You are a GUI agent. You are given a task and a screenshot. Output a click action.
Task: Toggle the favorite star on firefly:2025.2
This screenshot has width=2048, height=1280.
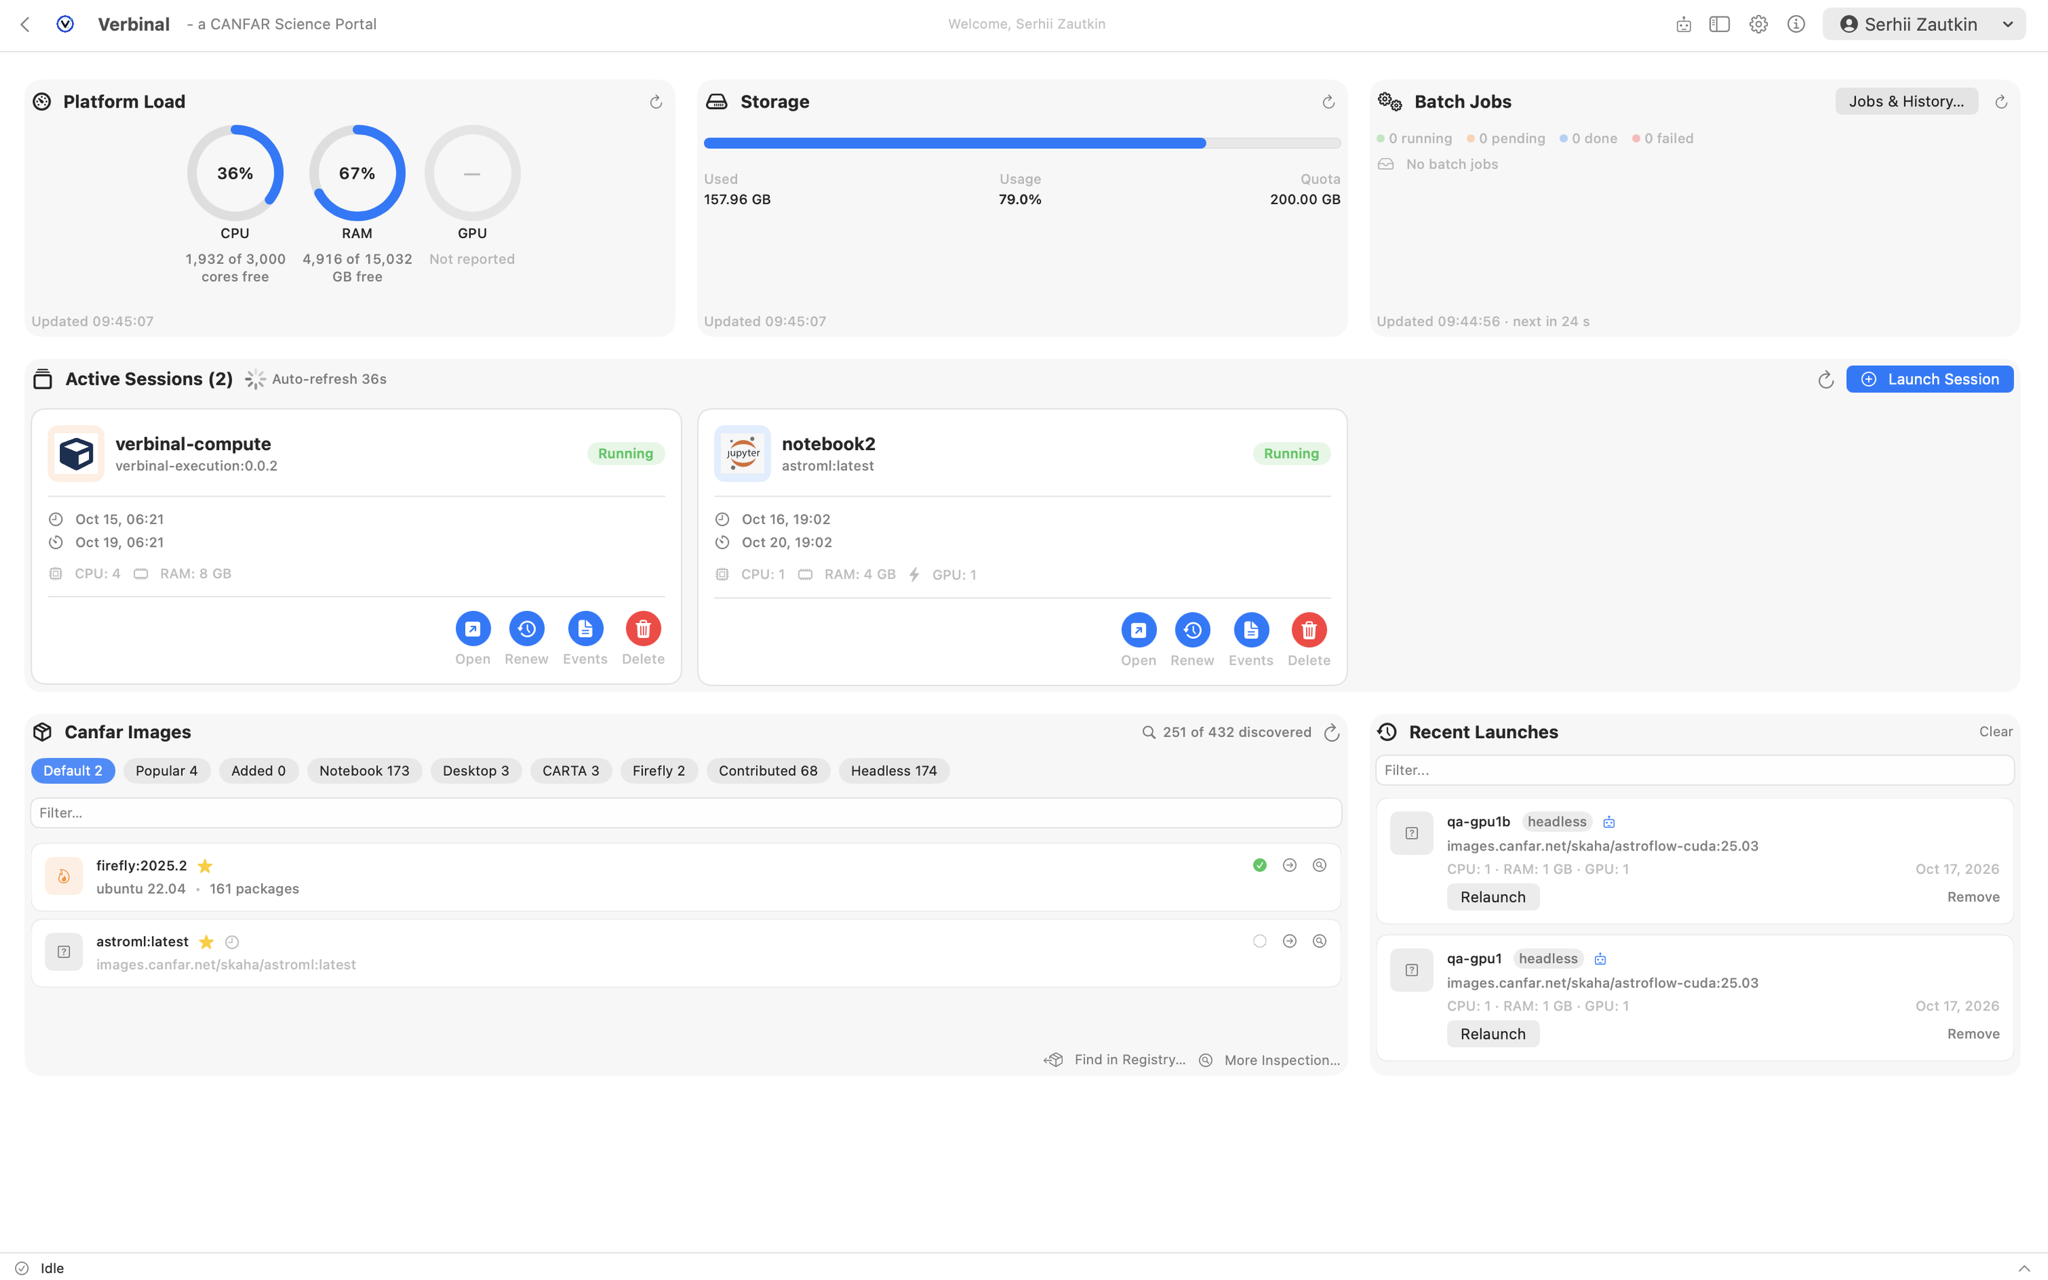tap(205, 866)
